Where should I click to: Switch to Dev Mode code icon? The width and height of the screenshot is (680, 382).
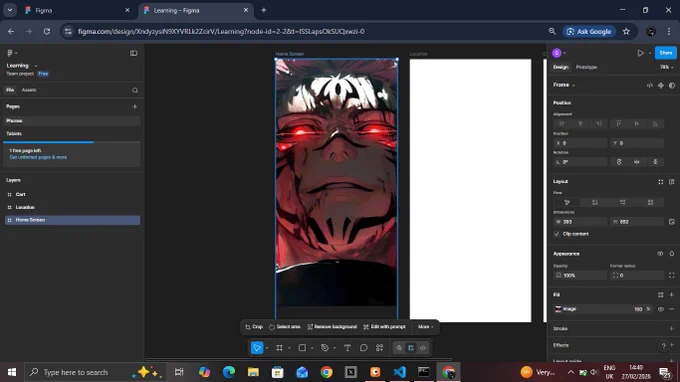423,348
